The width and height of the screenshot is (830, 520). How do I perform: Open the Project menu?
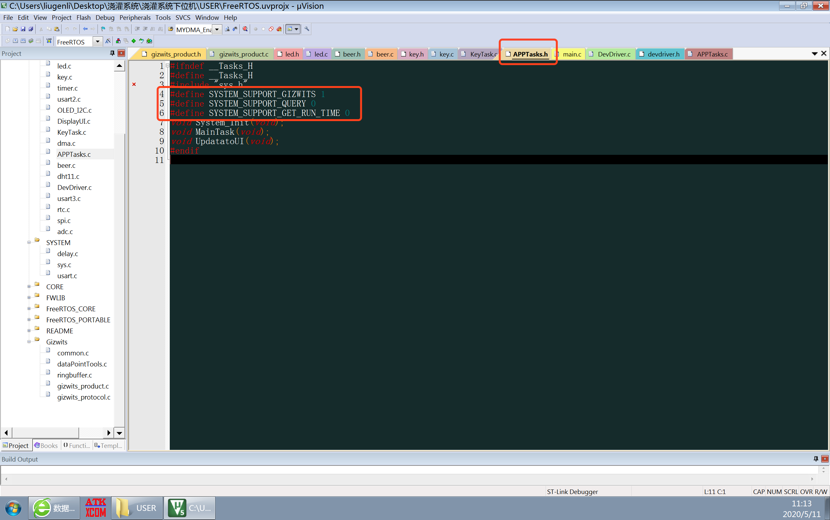[x=61, y=17]
